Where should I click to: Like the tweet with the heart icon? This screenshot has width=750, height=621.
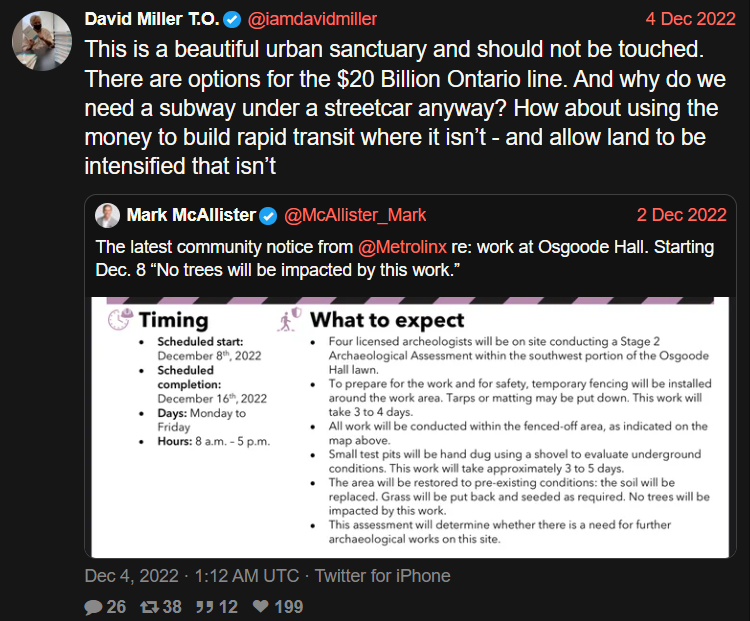pos(260,606)
